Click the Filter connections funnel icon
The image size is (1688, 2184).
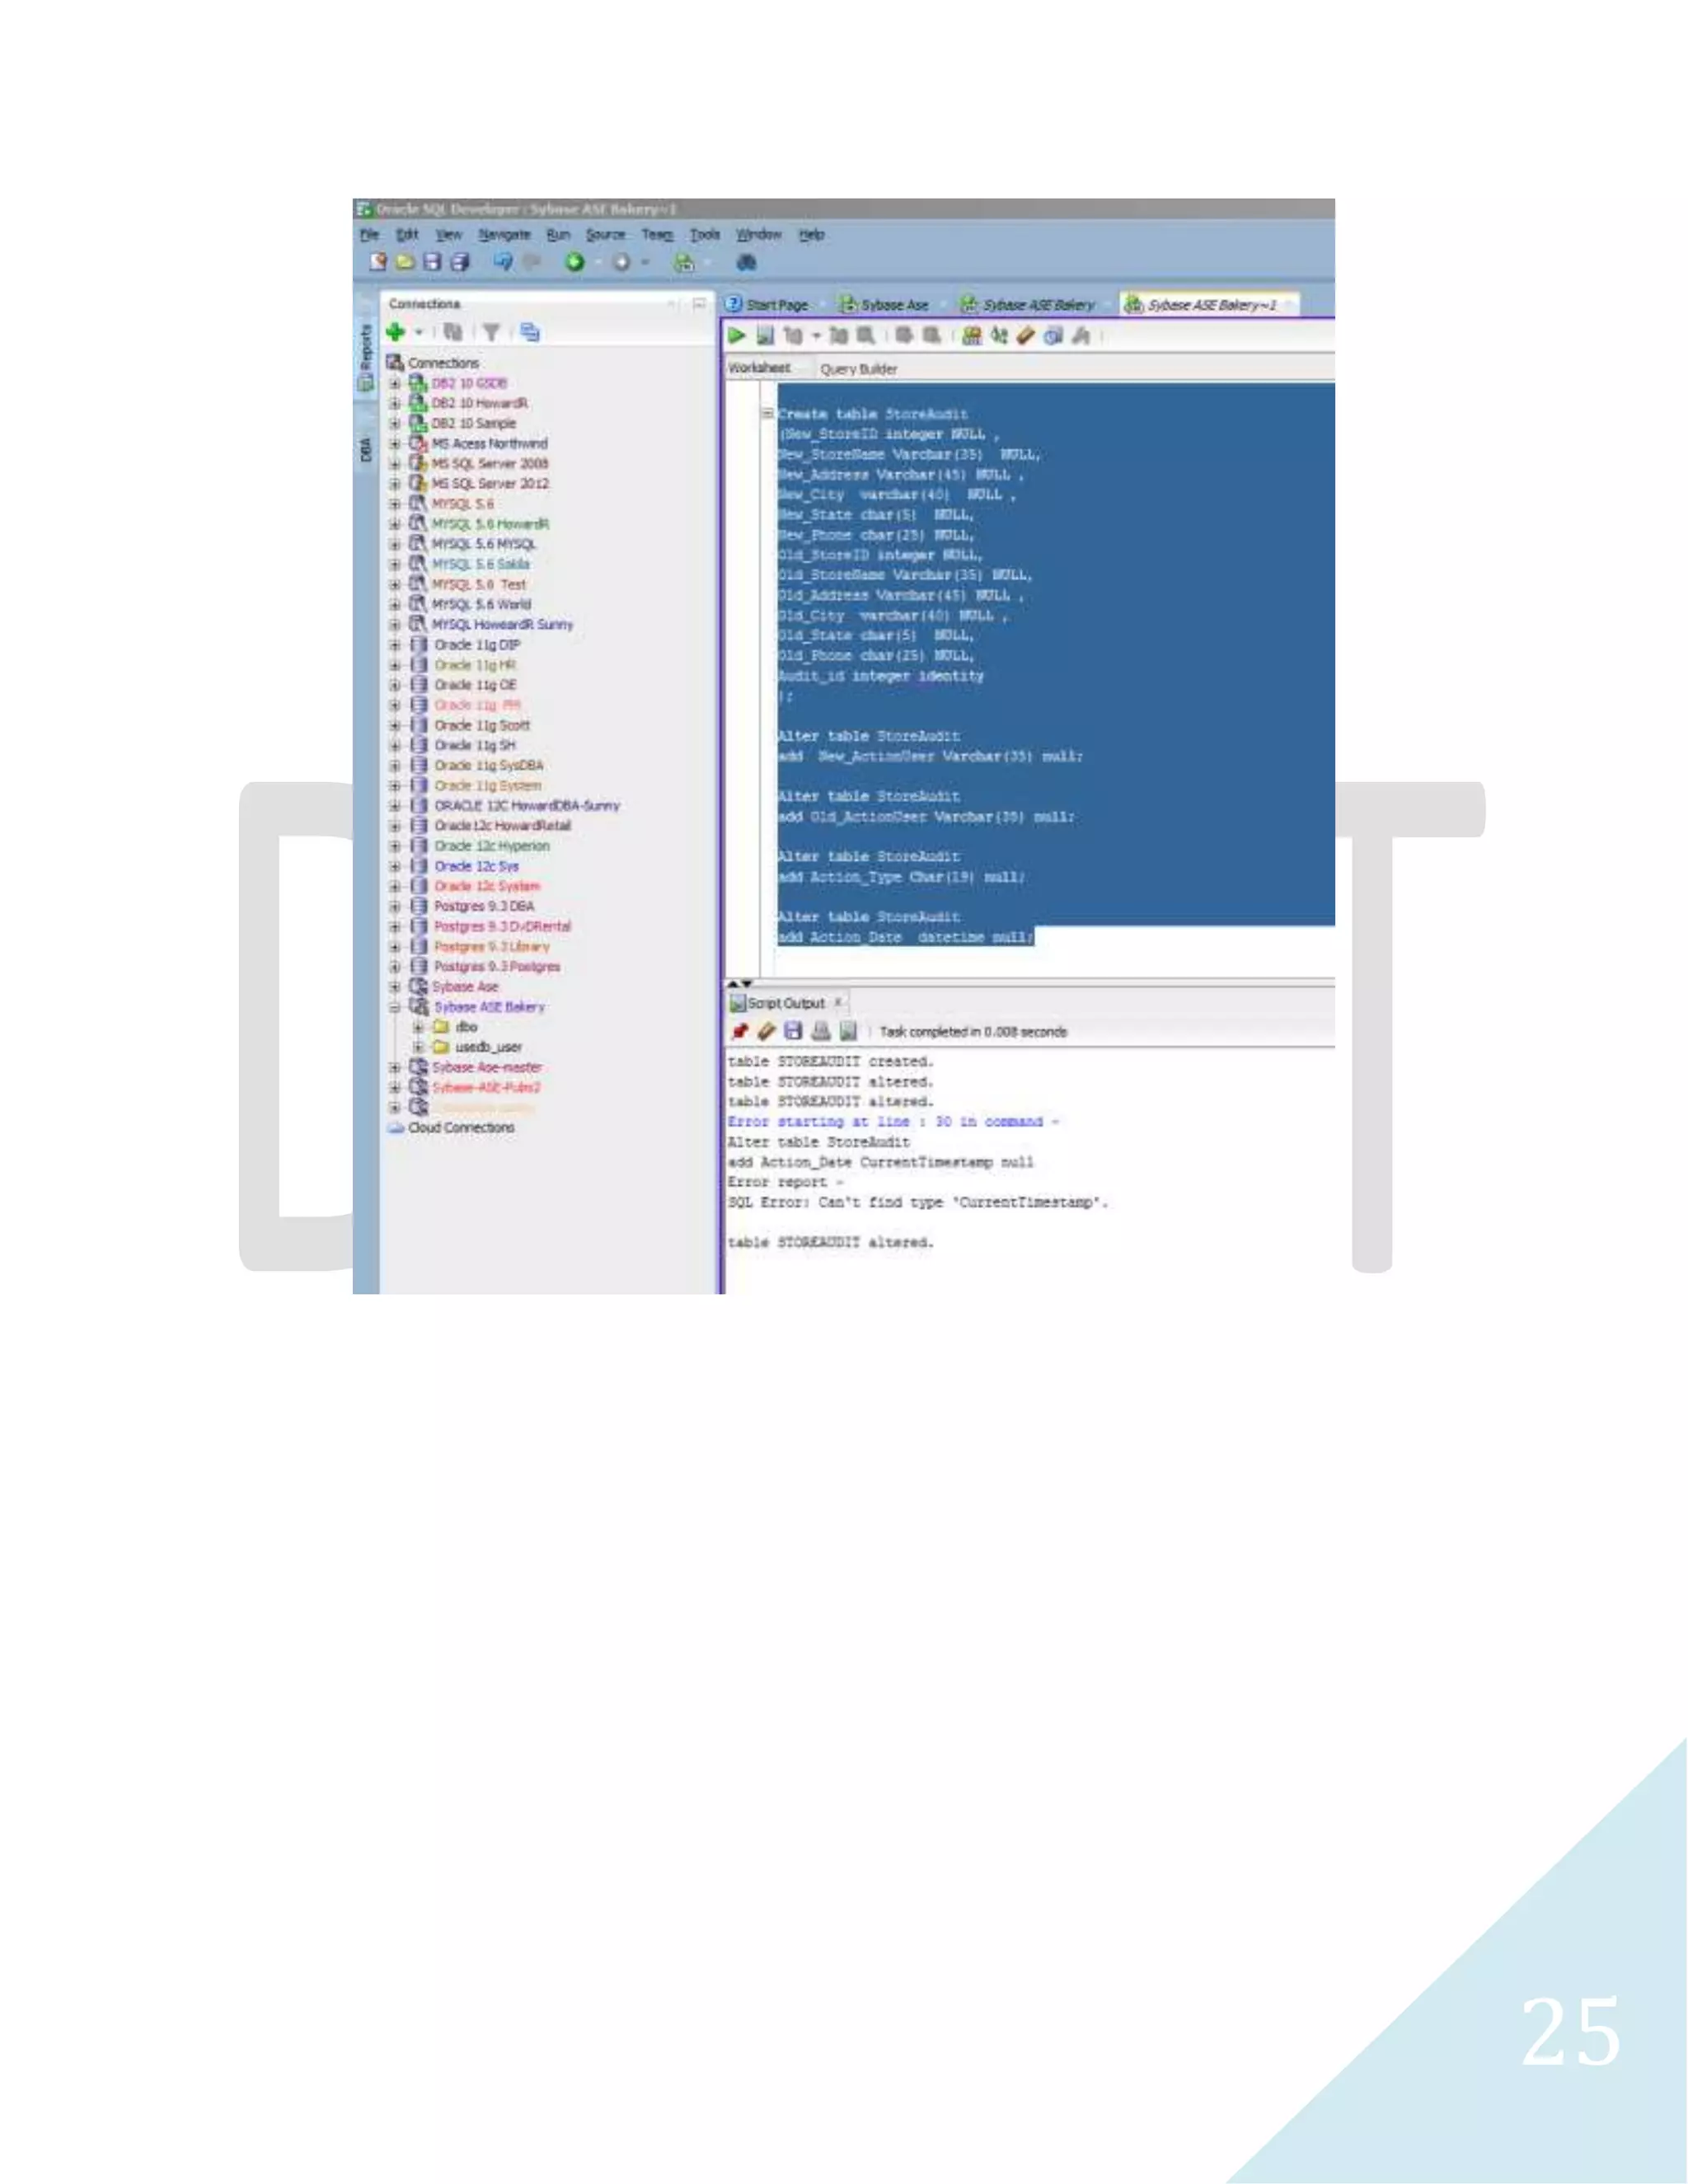click(491, 332)
